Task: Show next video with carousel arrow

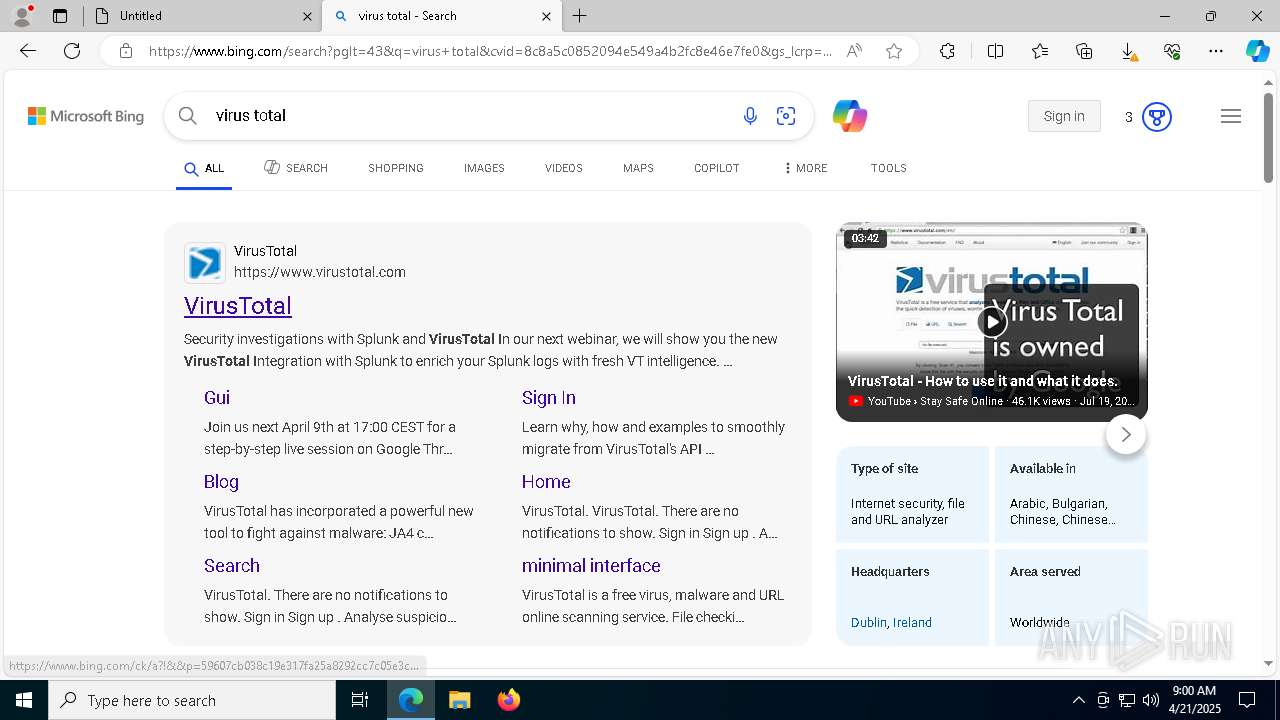Action: 1126,434
